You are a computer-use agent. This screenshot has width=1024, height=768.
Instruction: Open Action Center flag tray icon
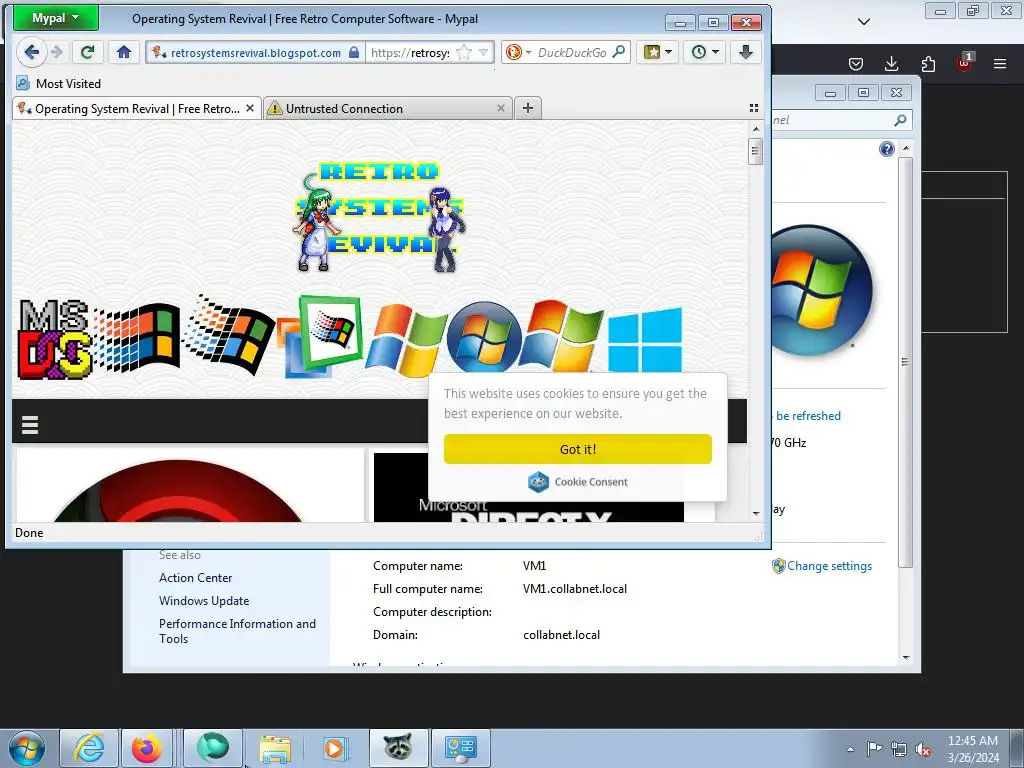tap(874, 749)
